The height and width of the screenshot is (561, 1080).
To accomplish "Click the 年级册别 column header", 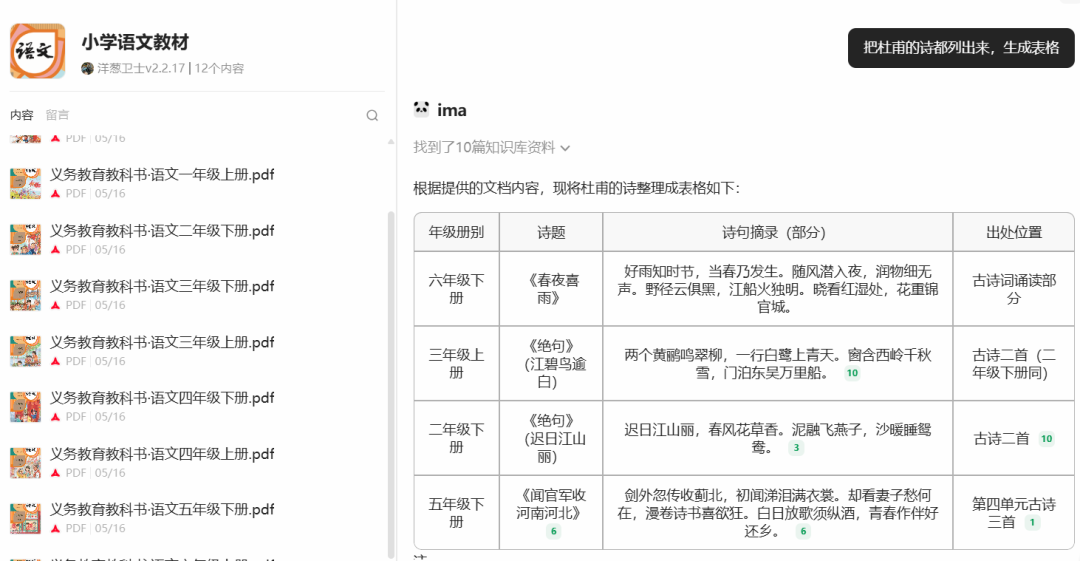I will (456, 232).
